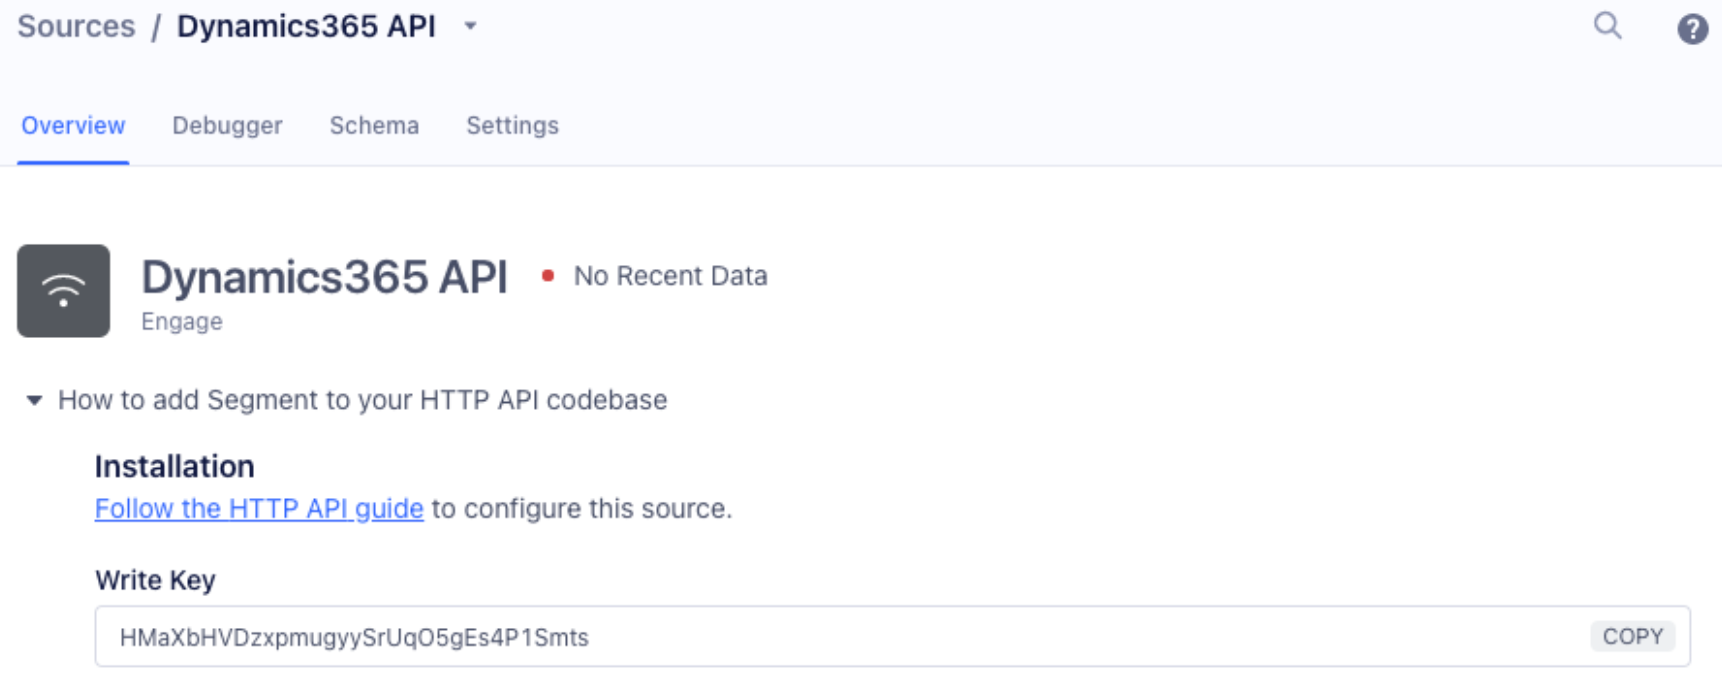The width and height of the screenshot is (1722, 681).
Task: Click the large Dynamics365 API heading
Action: pyautogui.click(x=324, y=277)
